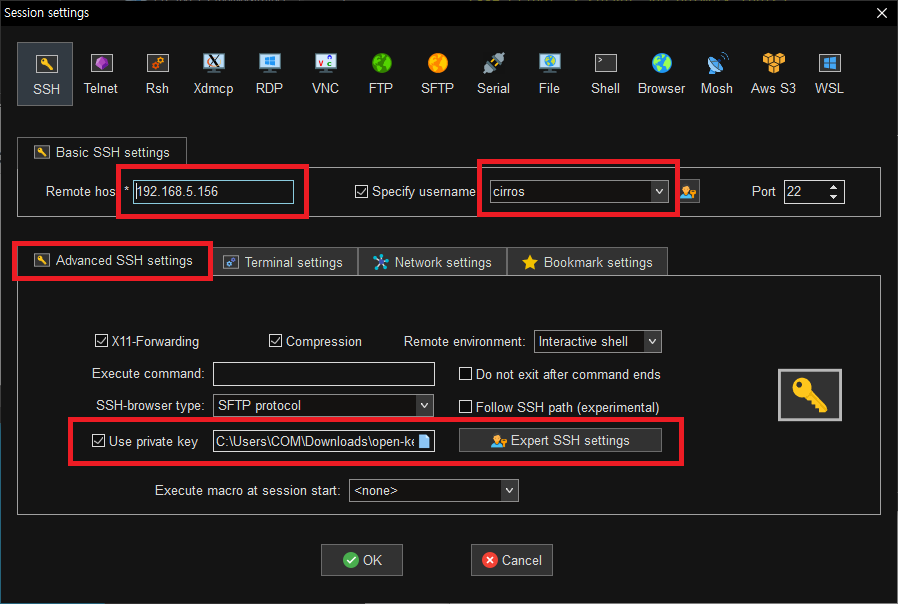Enable Do not exit after command ends

(x=466, y=374)
